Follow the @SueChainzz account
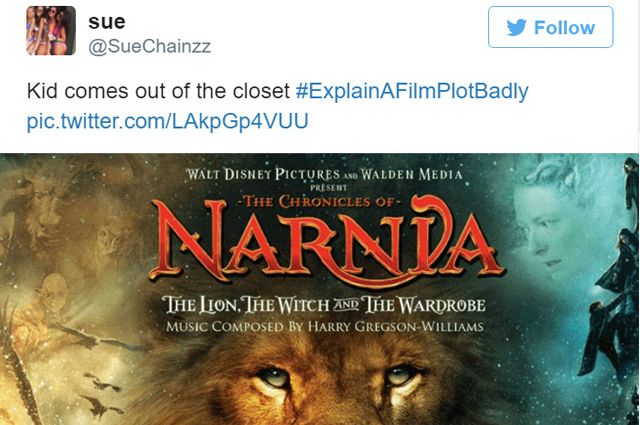This screenshot has width=640, height=425. tap(551, 27)
